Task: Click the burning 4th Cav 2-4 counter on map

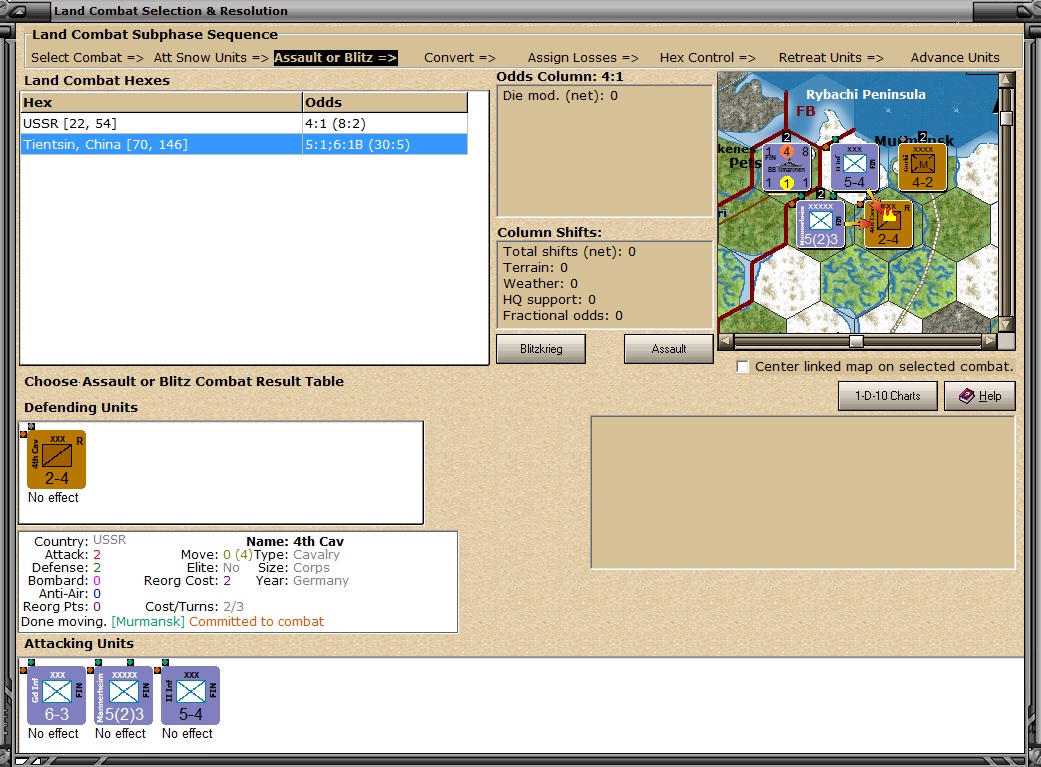Action: (888, 224)
